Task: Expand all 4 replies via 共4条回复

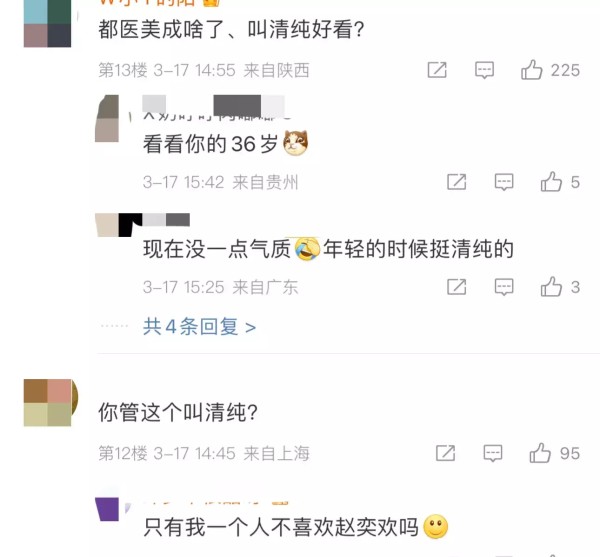Action: pyautogui.click(x=199, y=327)
